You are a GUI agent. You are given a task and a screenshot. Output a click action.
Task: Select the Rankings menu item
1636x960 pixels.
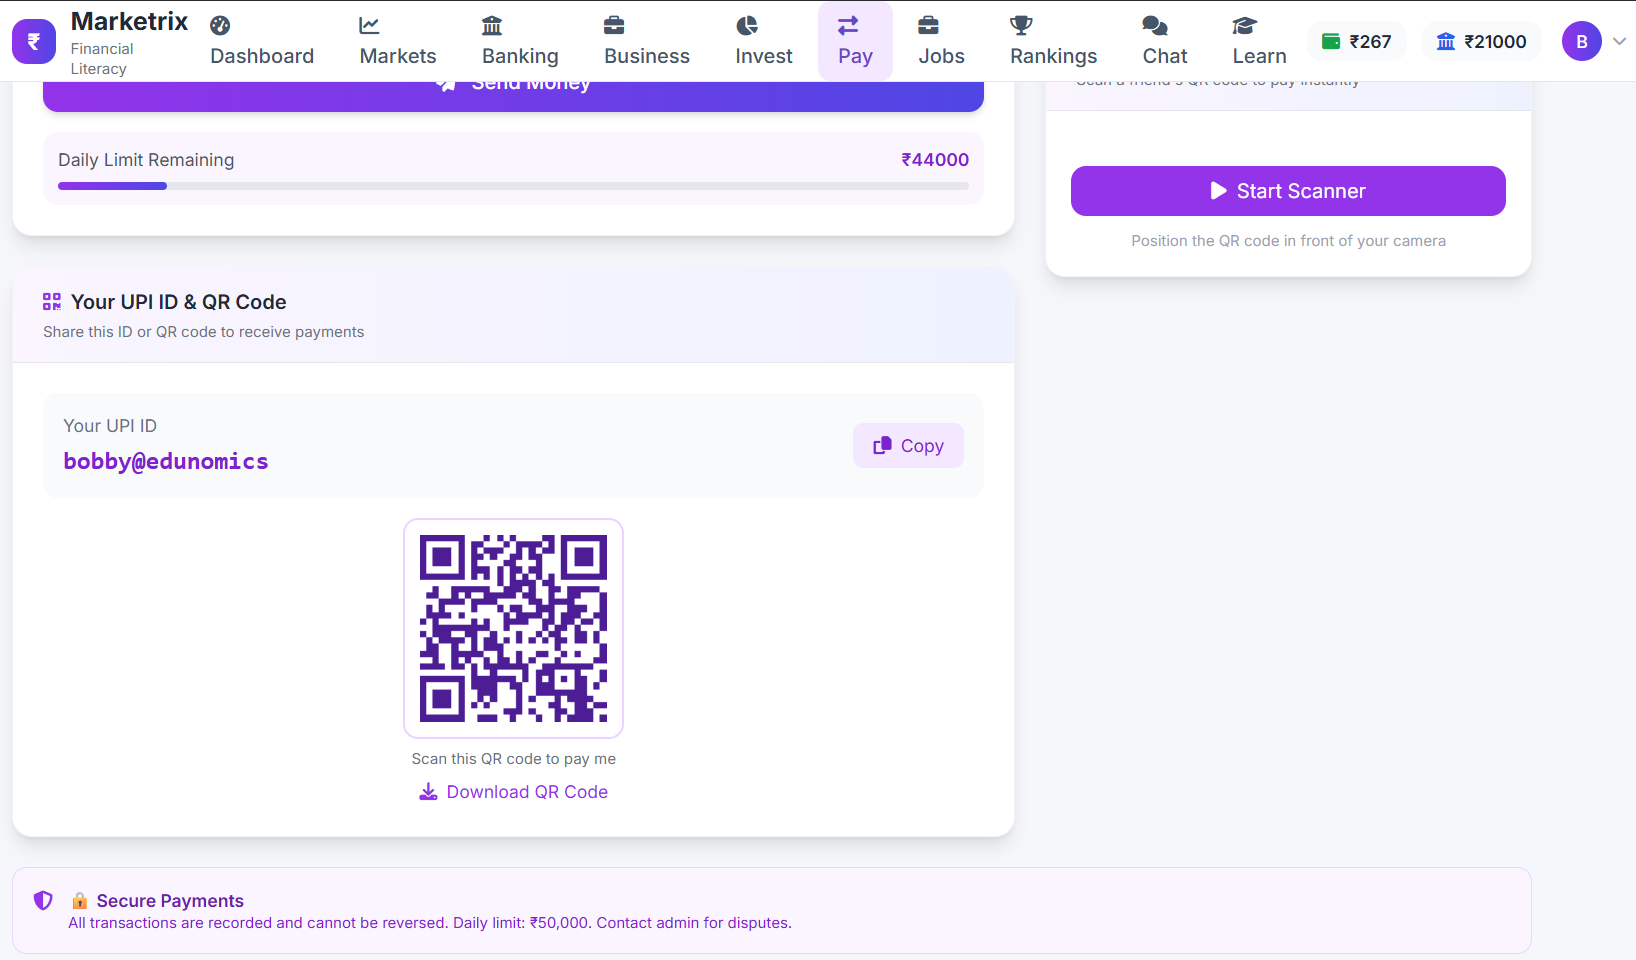[1053, 41]
